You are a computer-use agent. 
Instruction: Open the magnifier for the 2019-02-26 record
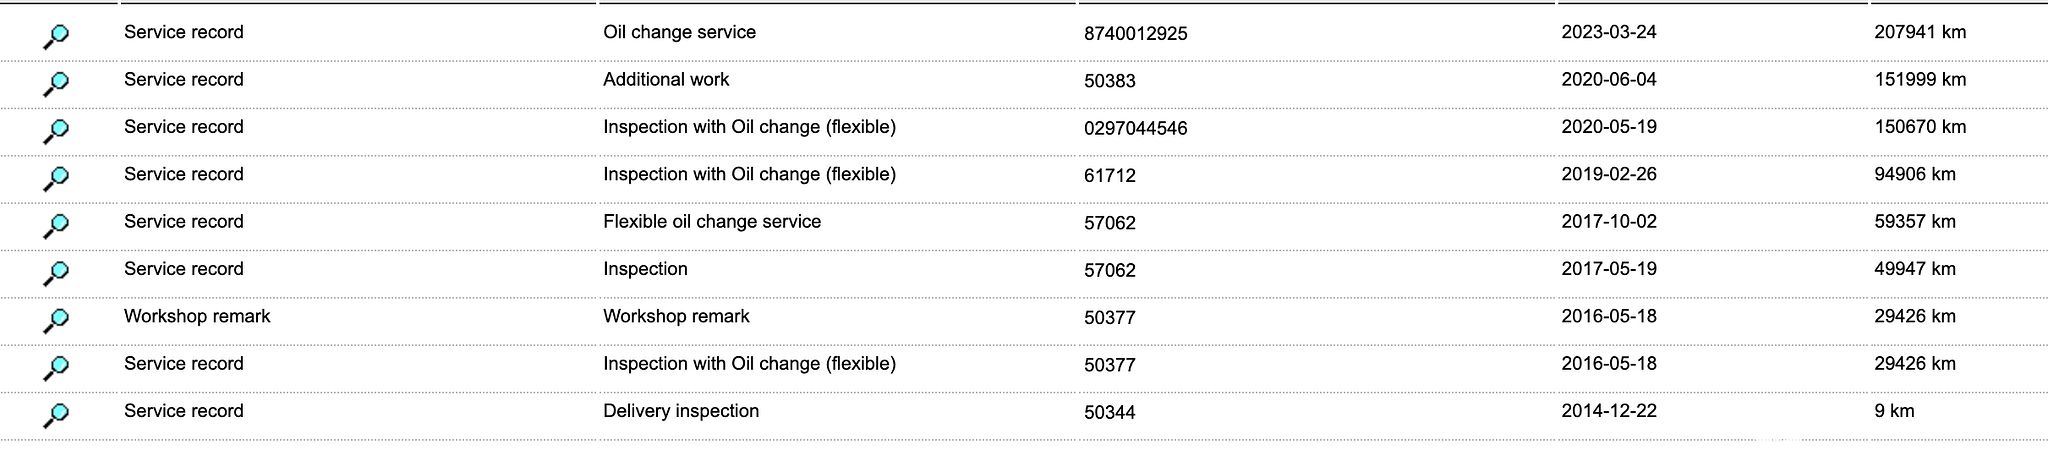pyautogui.click(x=57, y=178)
